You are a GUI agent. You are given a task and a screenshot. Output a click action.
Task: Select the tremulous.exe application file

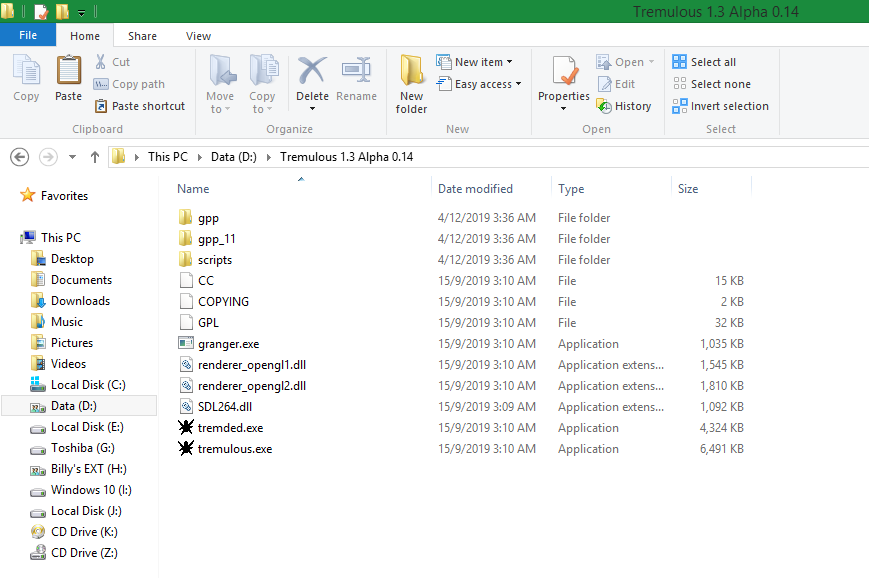234,449
